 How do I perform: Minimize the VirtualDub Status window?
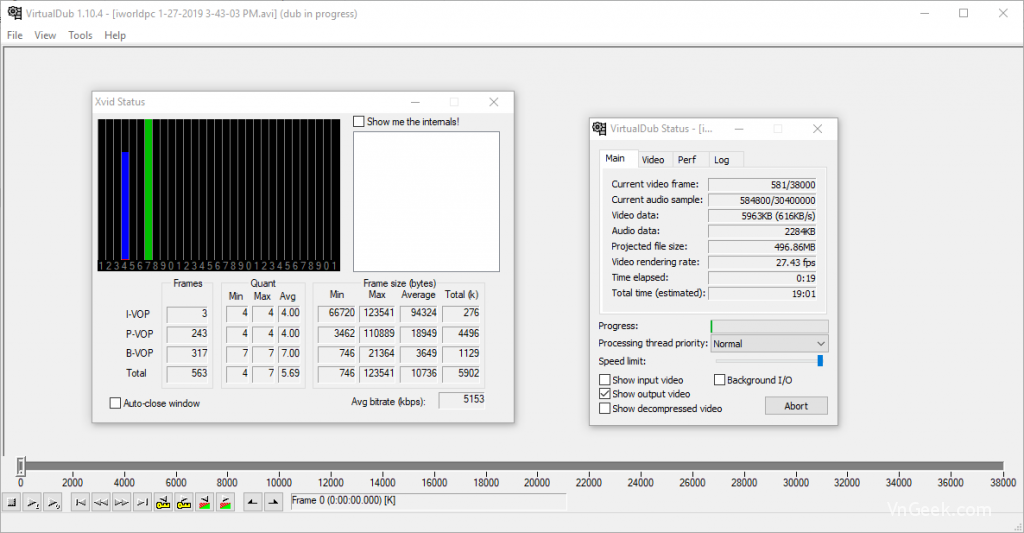pyautogui.click(x=739, y=129)
